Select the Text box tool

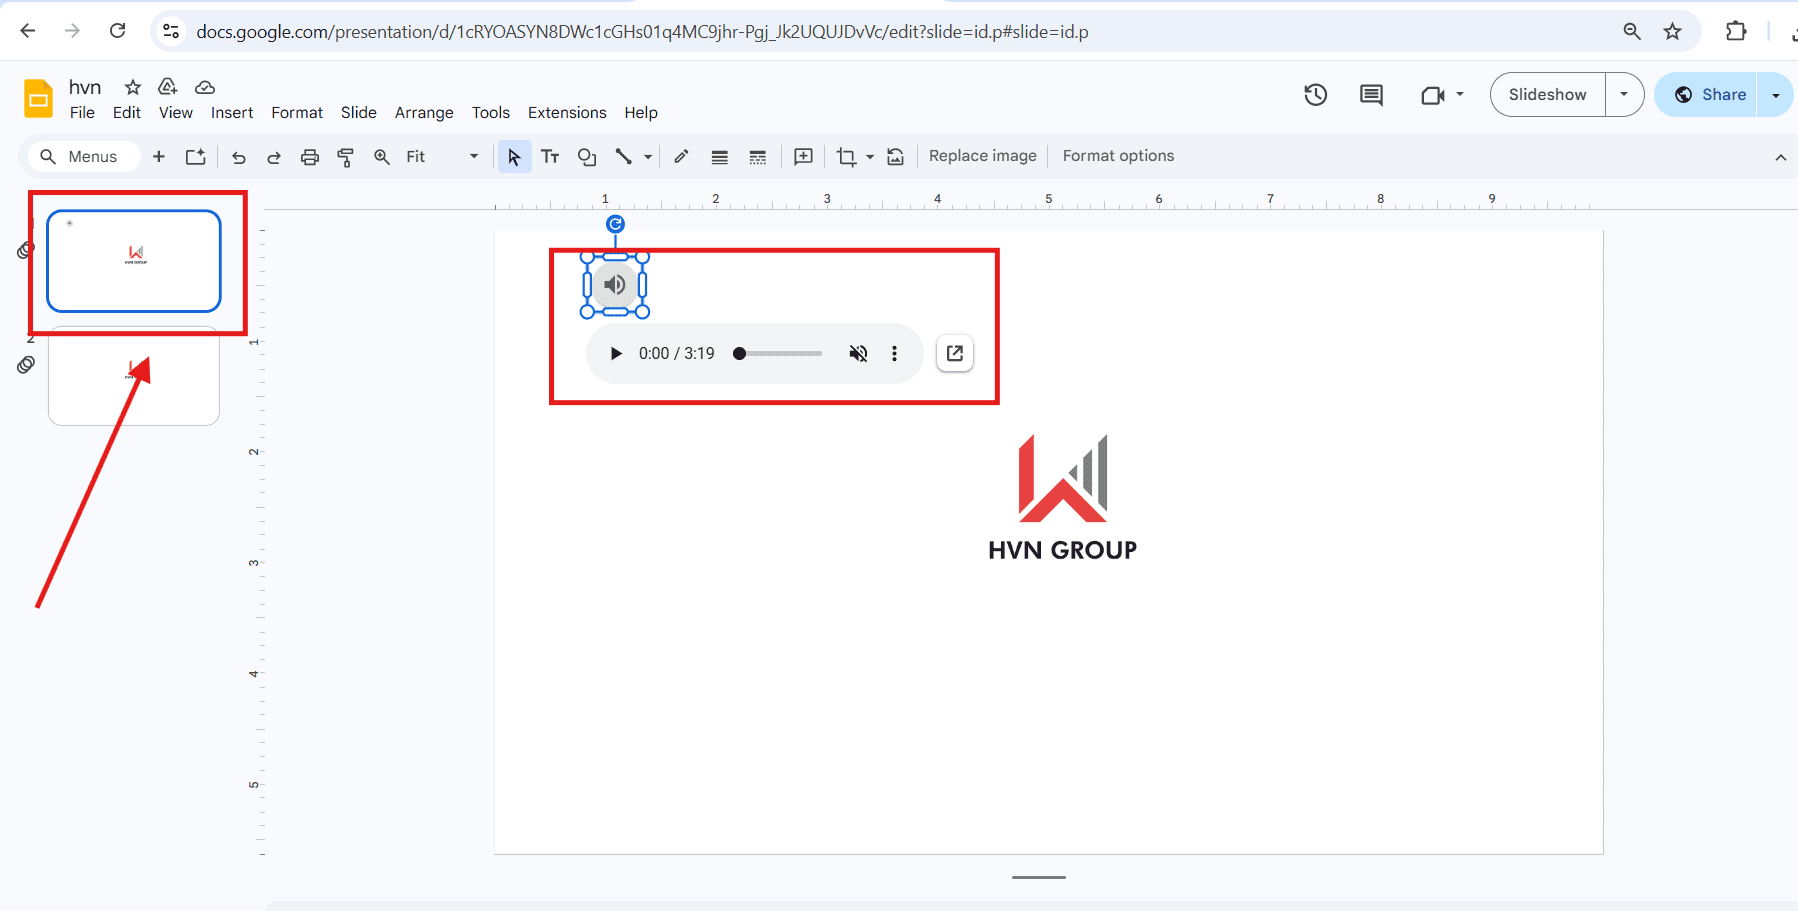pos(550,157)
